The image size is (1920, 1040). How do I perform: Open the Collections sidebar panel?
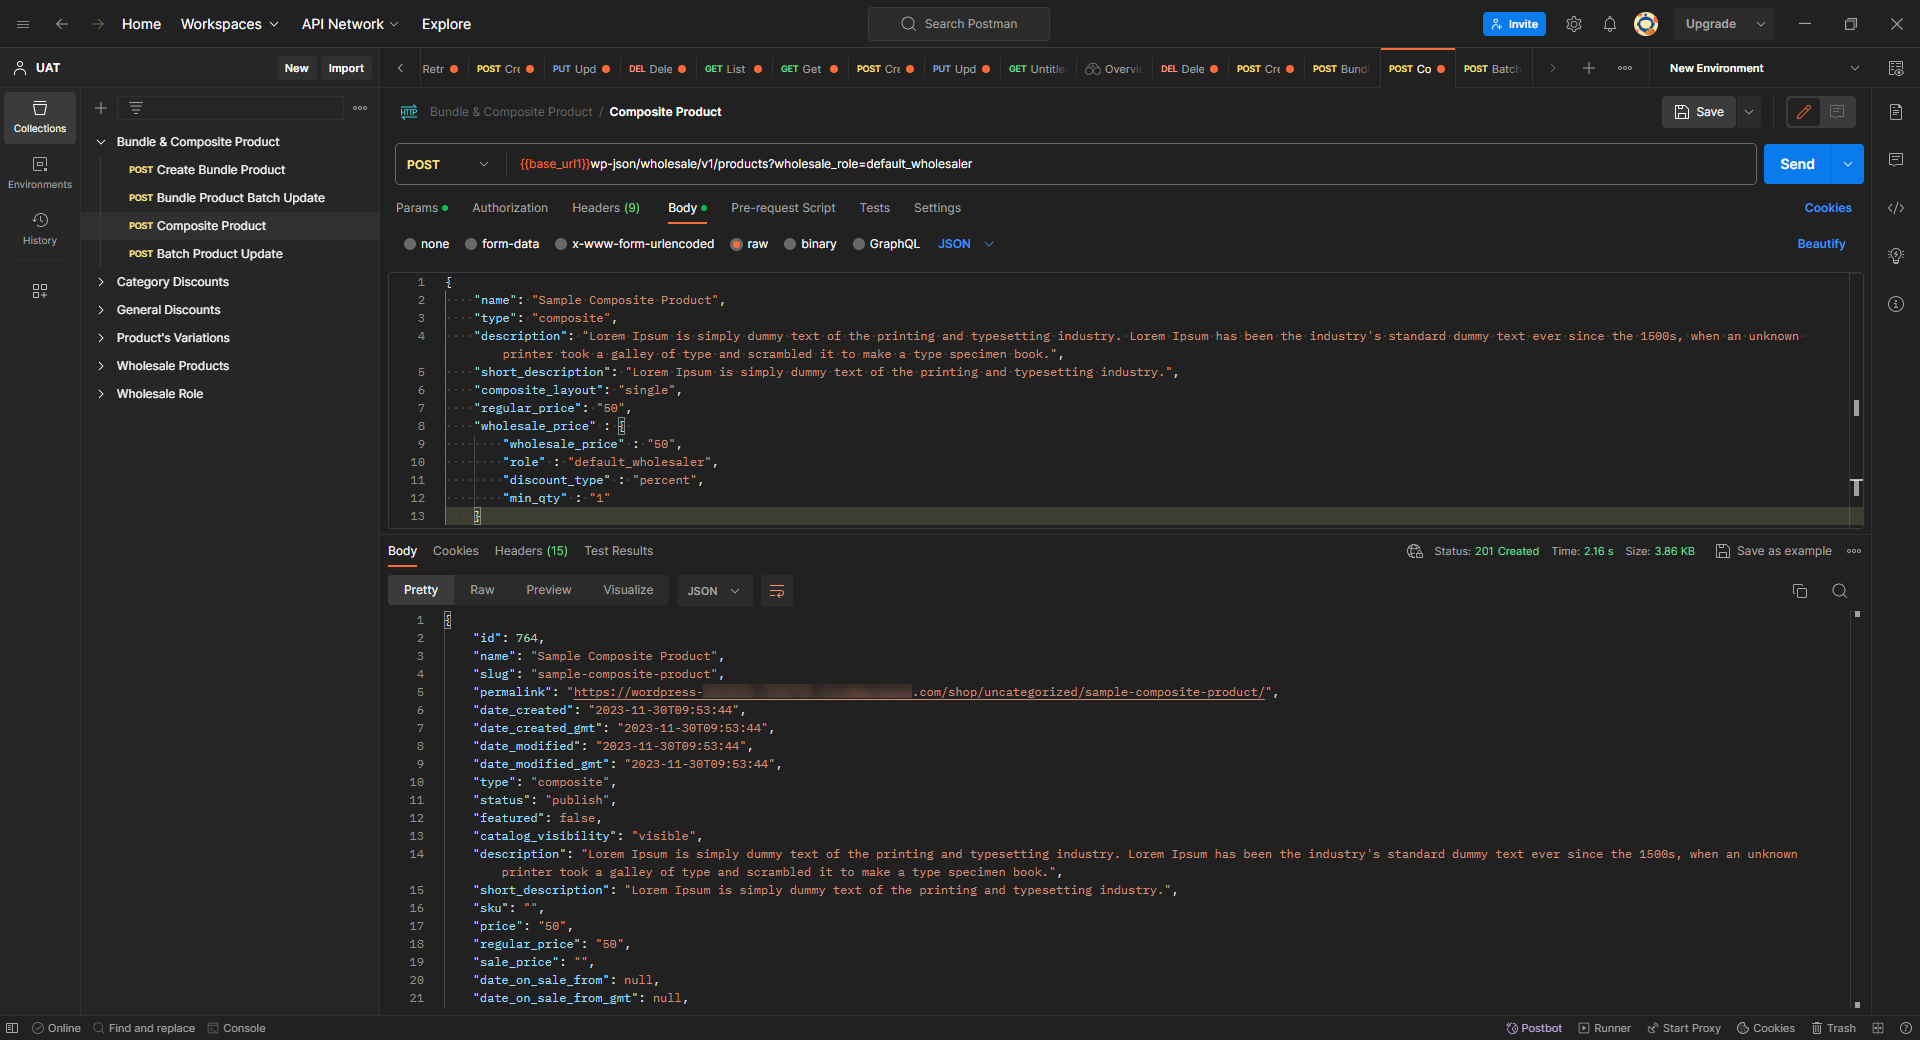coord(40,117)
